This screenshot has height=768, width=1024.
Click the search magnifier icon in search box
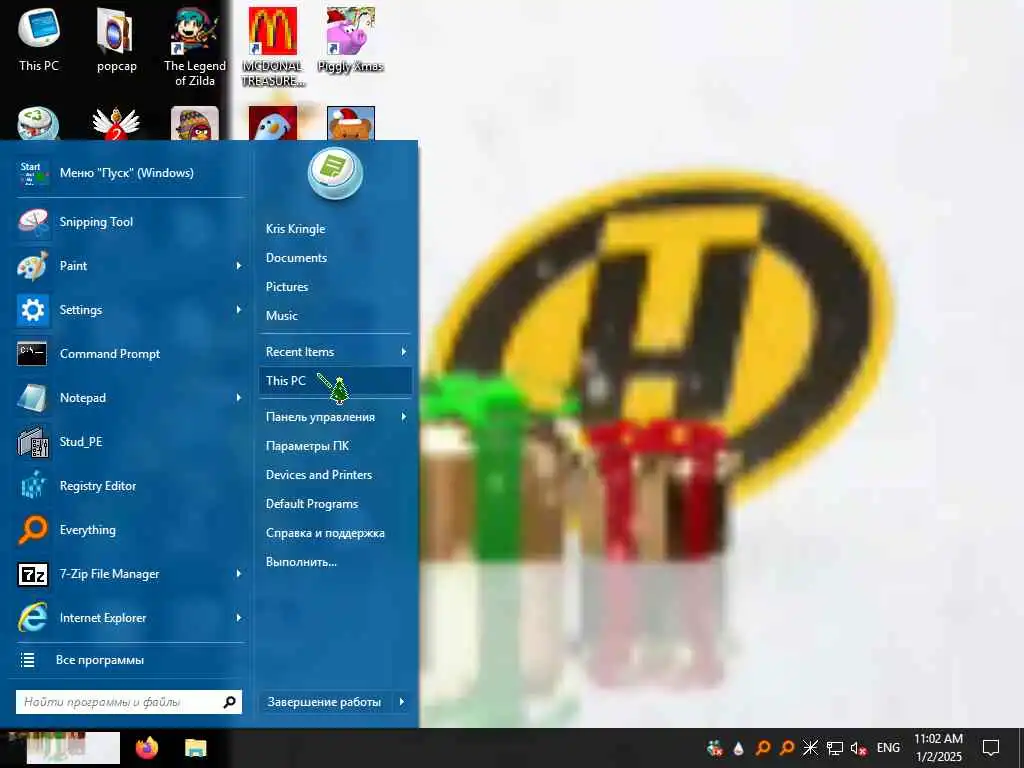(229, 702)
